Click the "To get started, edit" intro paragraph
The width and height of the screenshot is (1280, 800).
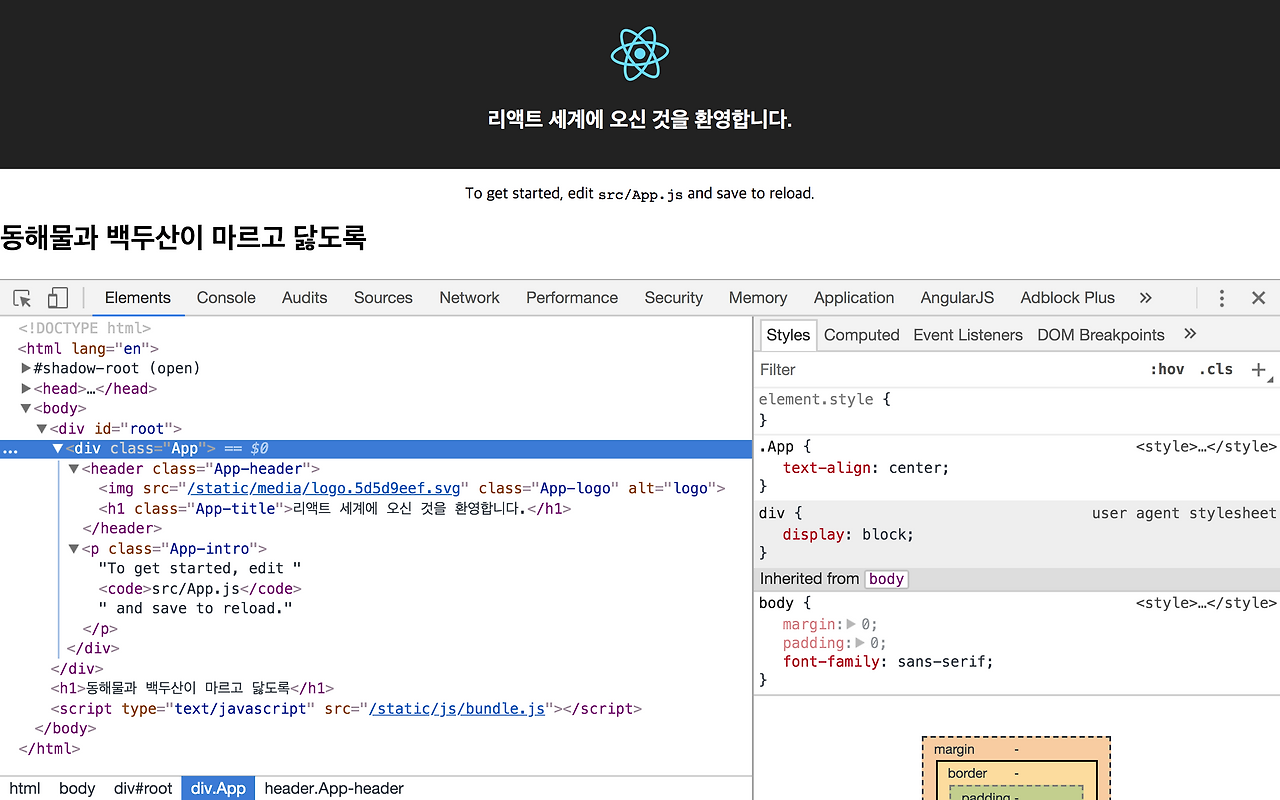click(x=640, y=193)
